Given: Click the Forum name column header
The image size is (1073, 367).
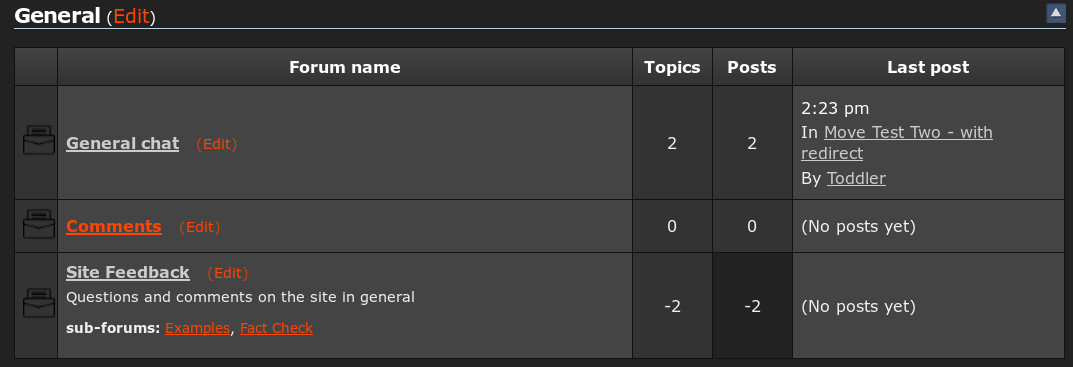Looking at the screenshot, I should click(x=345, y=67).
